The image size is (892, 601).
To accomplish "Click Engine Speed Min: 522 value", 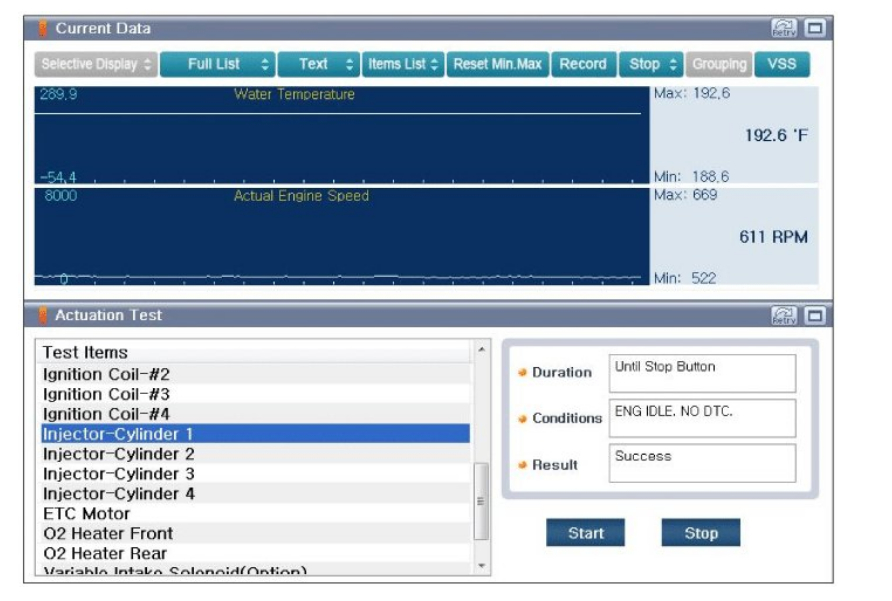I will click(x=685, y=278).
